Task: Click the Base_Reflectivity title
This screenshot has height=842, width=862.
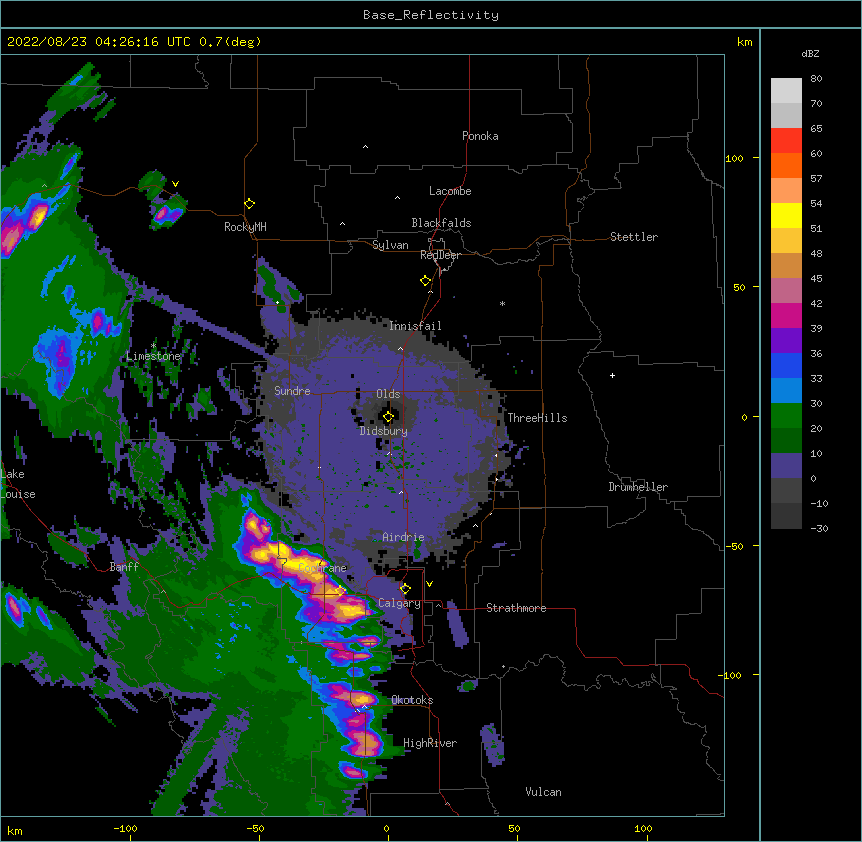Action: 431,15
